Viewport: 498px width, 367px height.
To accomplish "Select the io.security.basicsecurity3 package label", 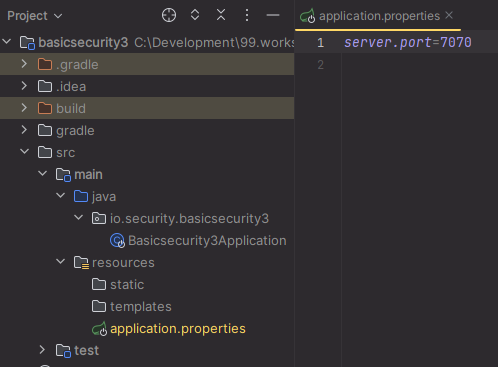I will point(189,219).
